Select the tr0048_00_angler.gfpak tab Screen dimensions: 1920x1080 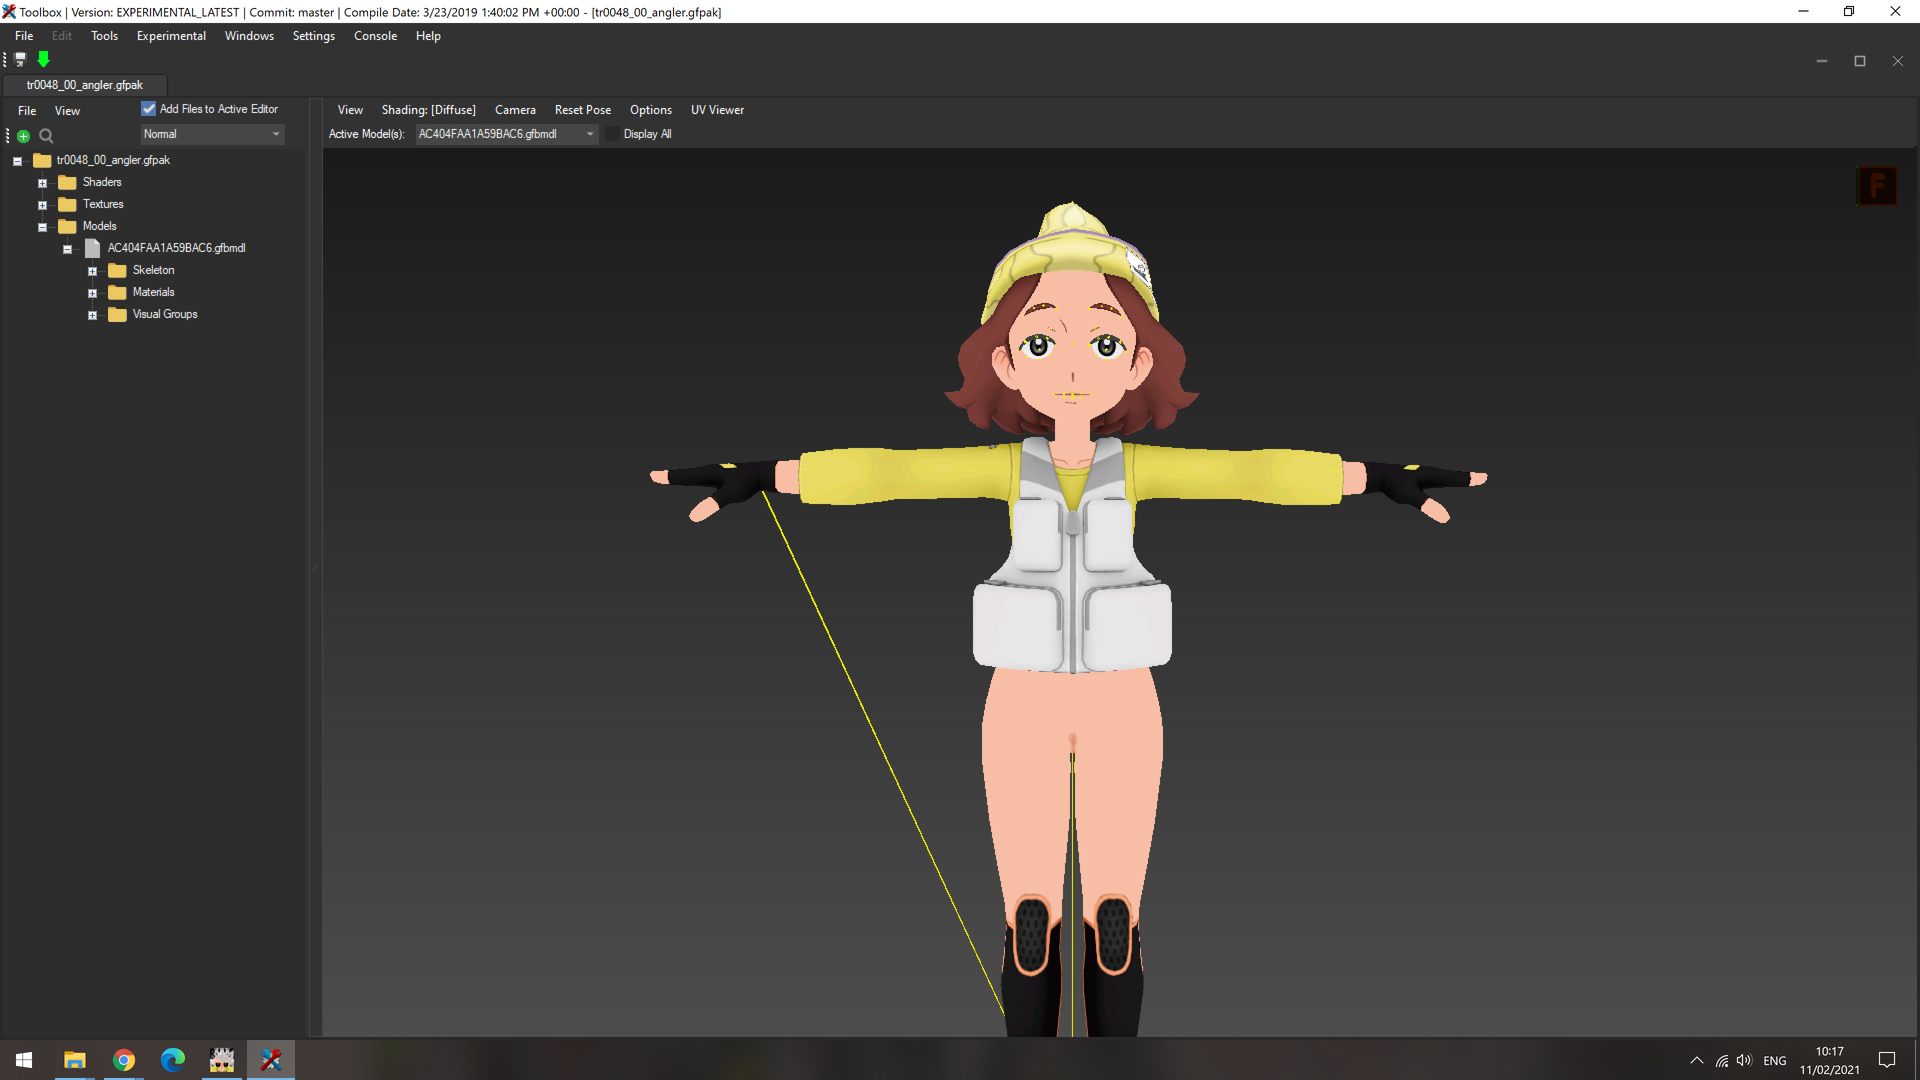(x=85, y=85)
